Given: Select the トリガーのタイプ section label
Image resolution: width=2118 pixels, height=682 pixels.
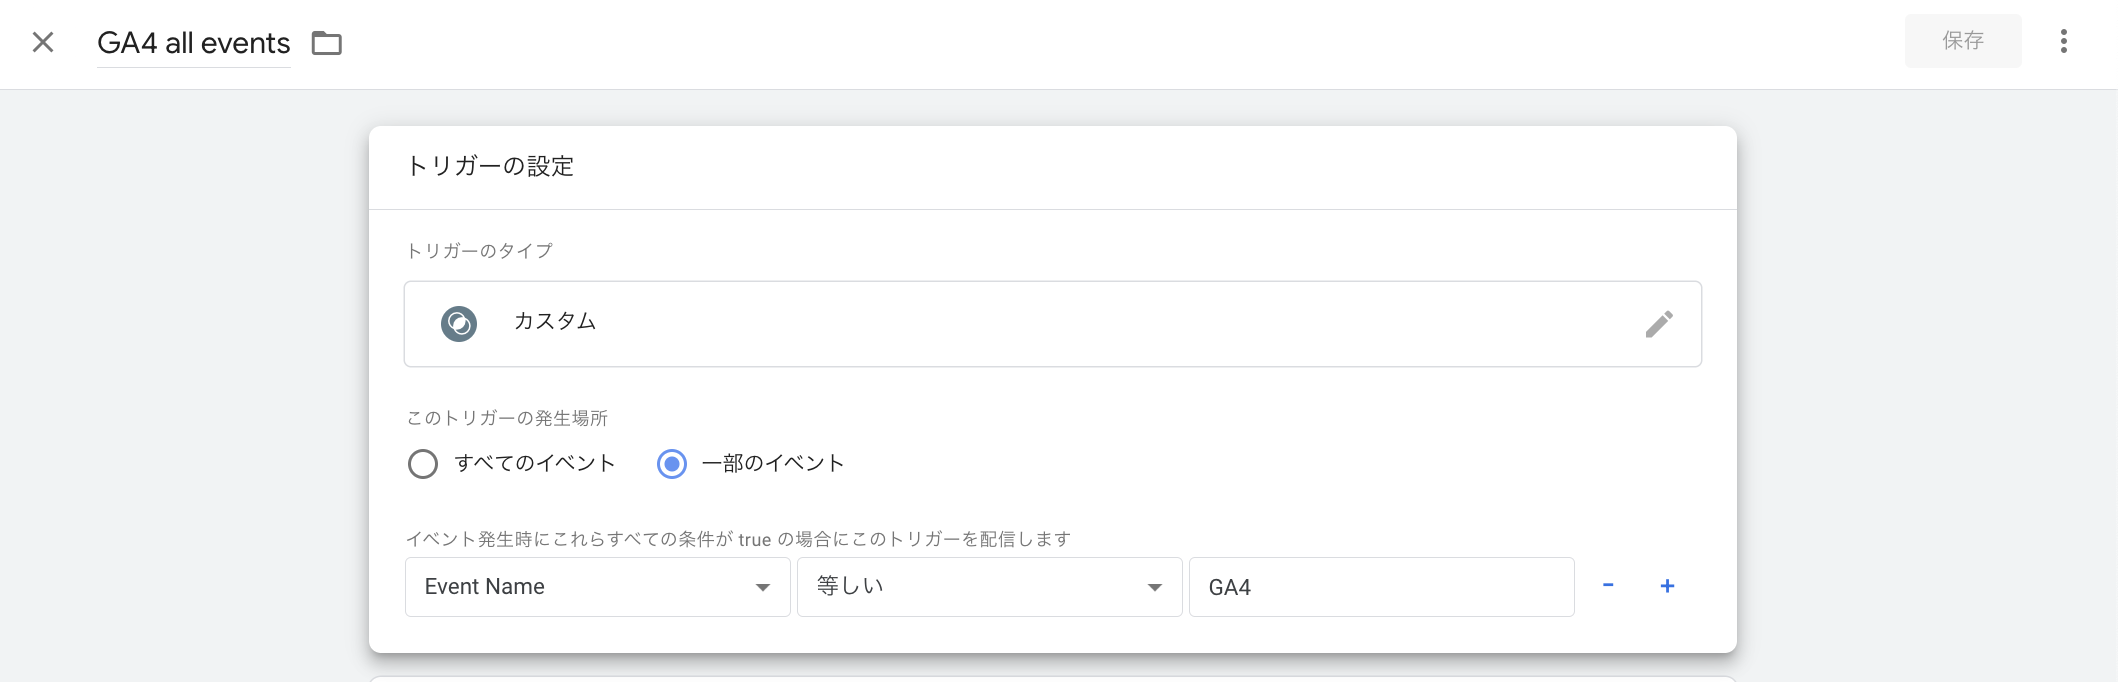Looking at the screenshot, I should pyautogui.click(x=479, y=251).
